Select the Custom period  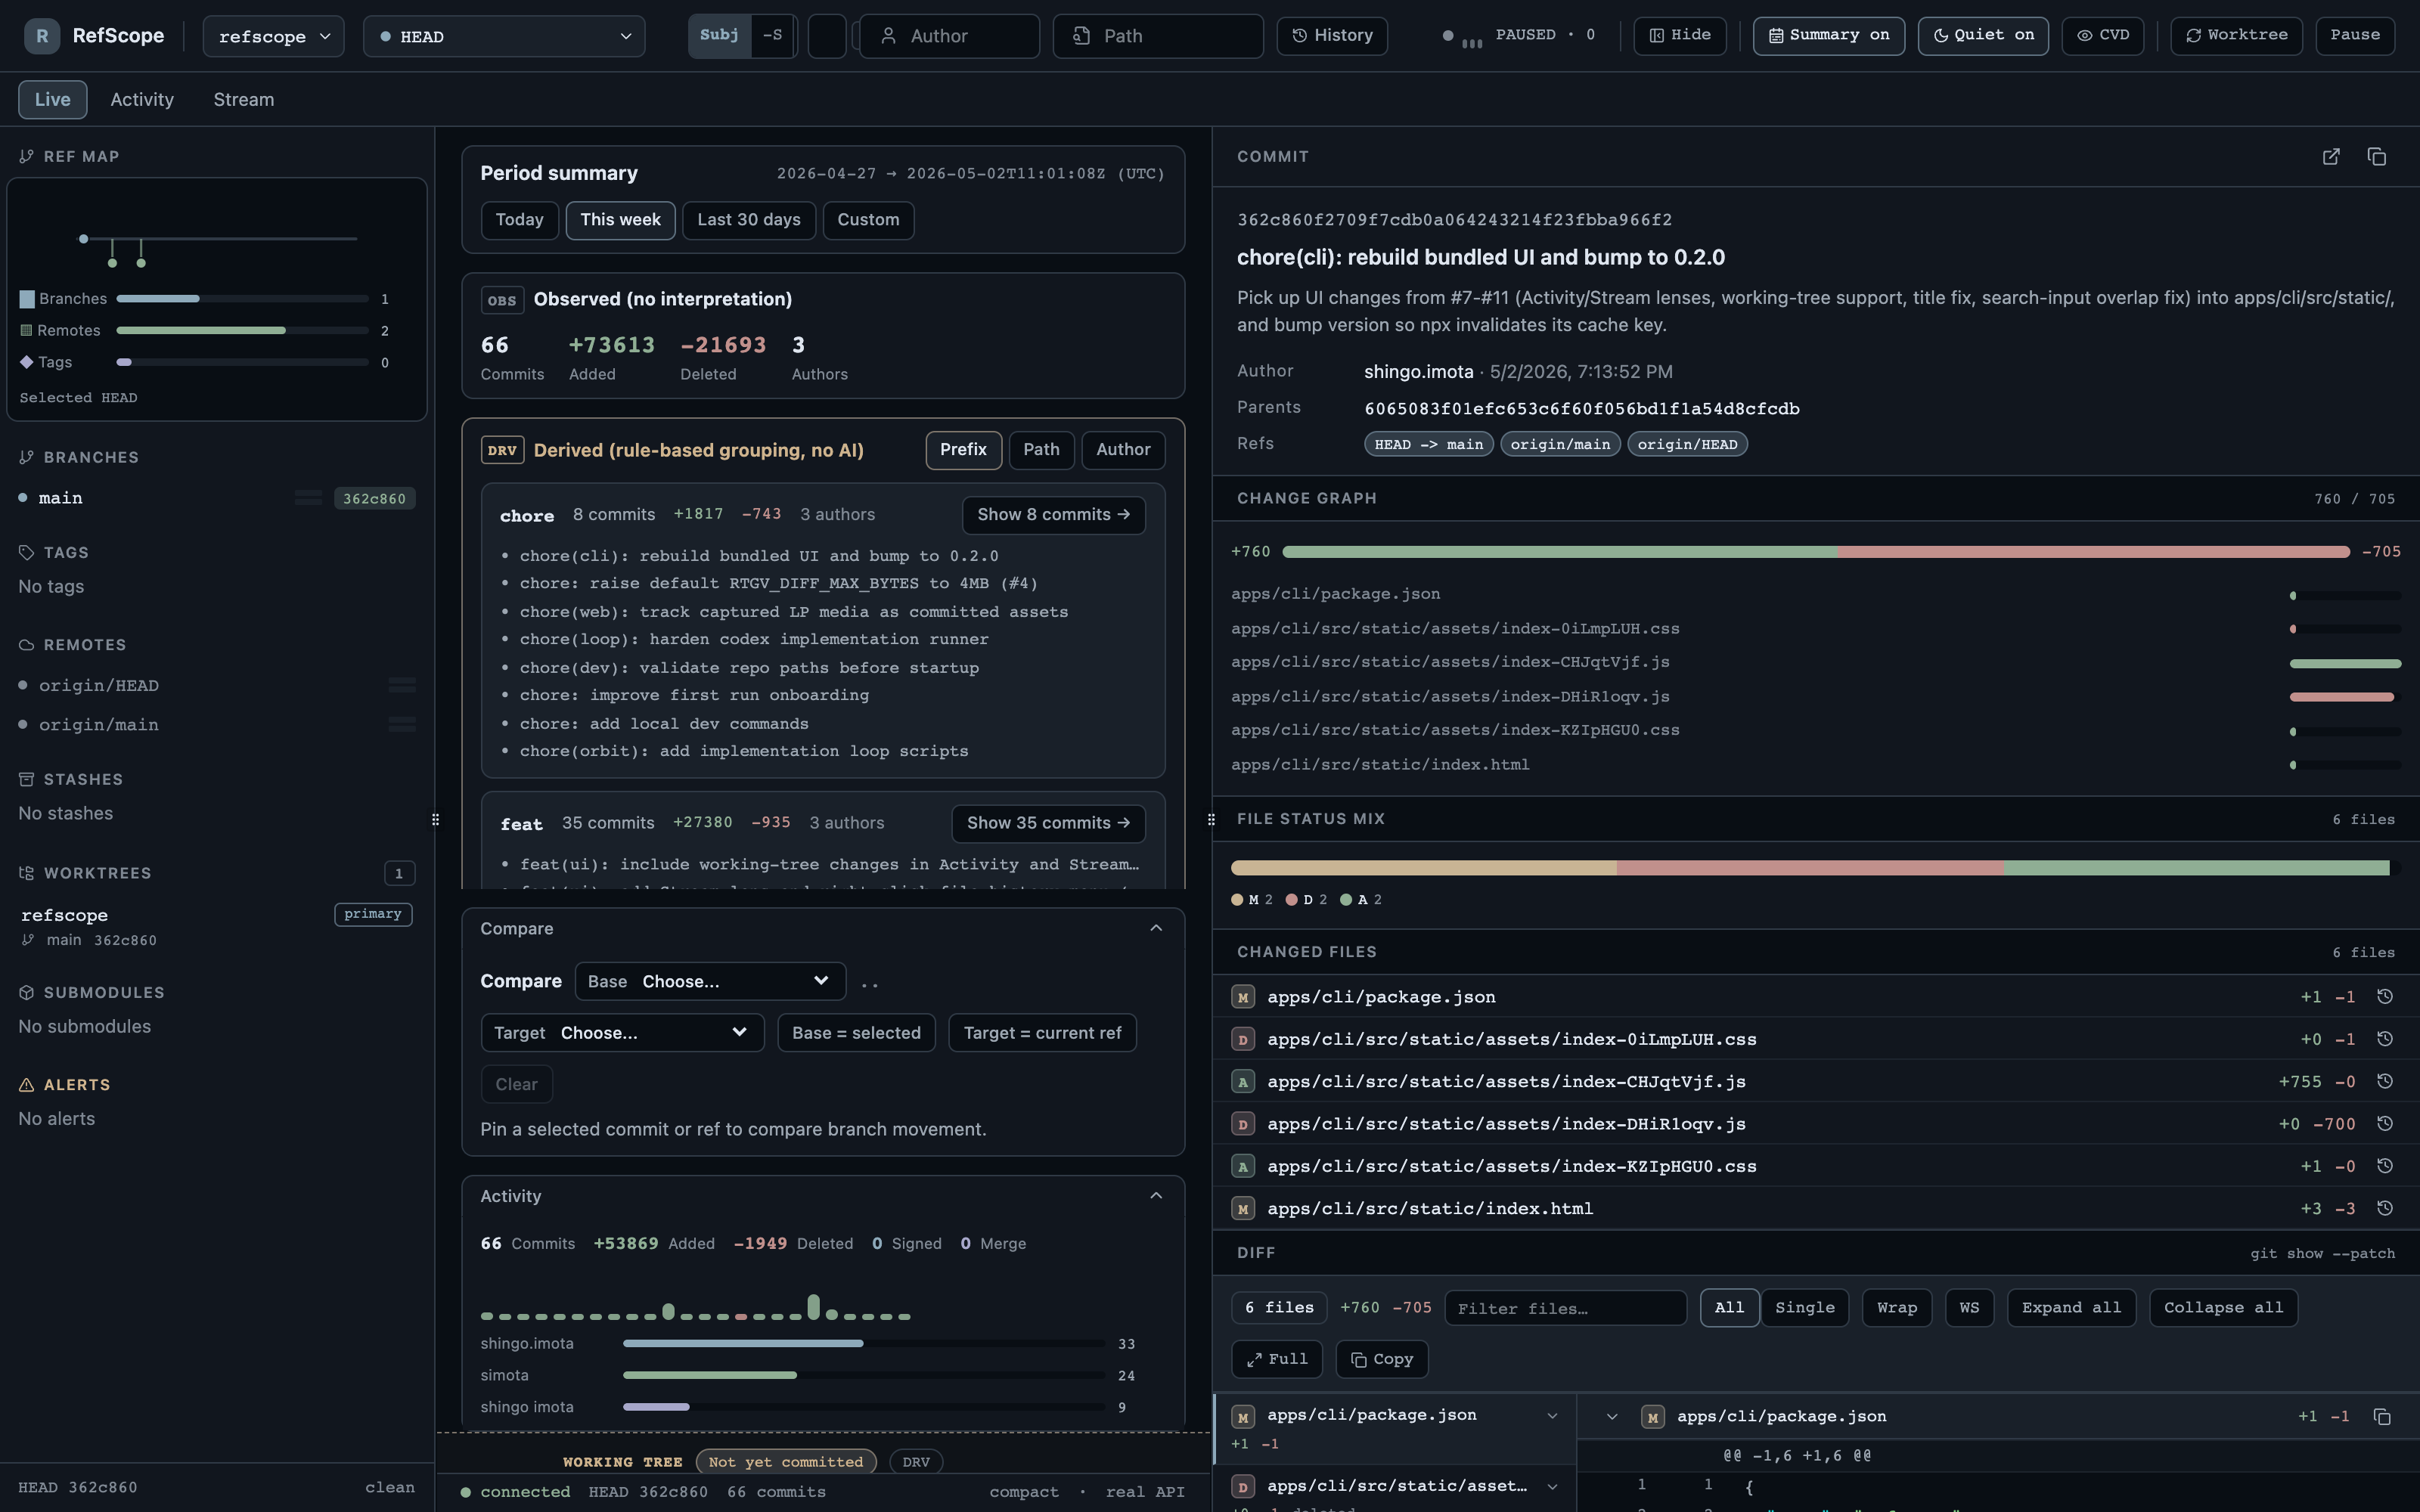(x=868, y=220)
